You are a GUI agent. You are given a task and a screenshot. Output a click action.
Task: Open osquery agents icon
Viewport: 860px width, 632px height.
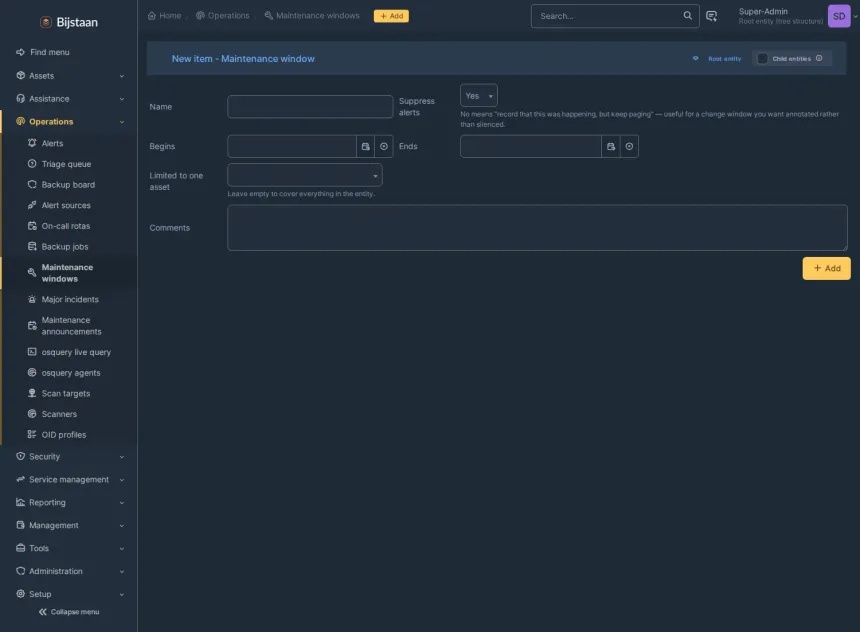point(32,372)
